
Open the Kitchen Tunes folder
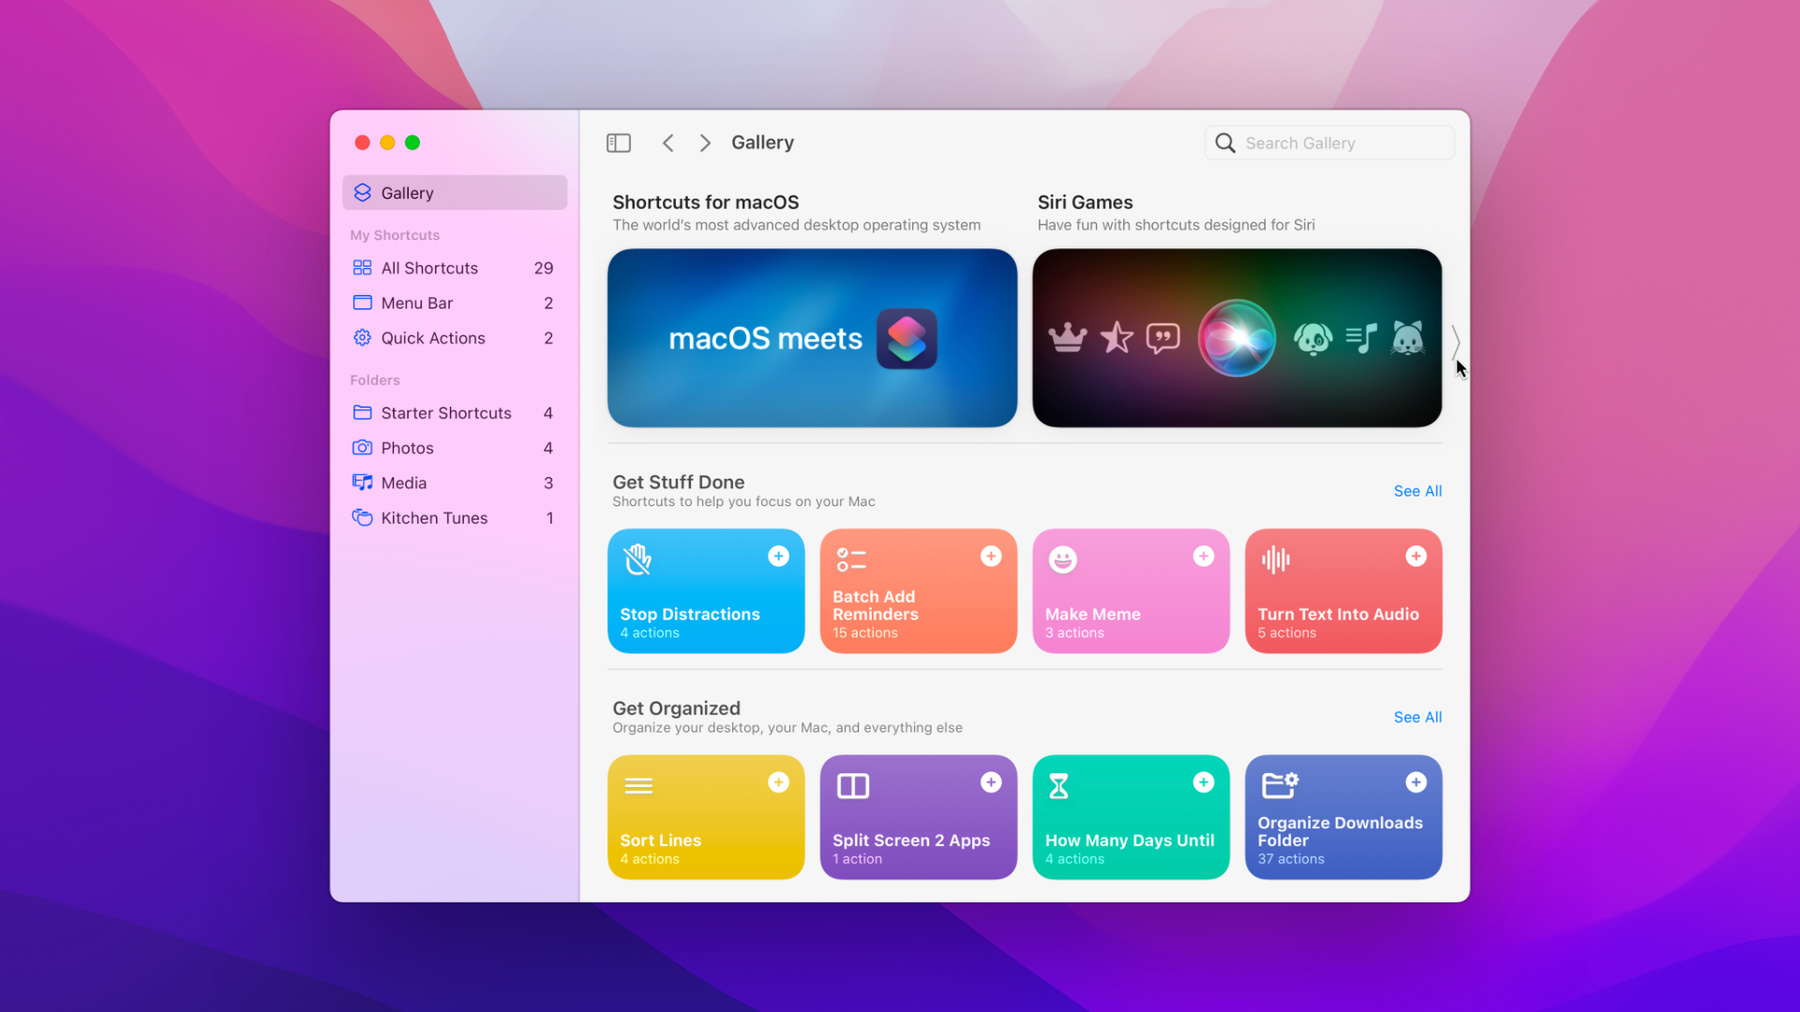point(454,518)
